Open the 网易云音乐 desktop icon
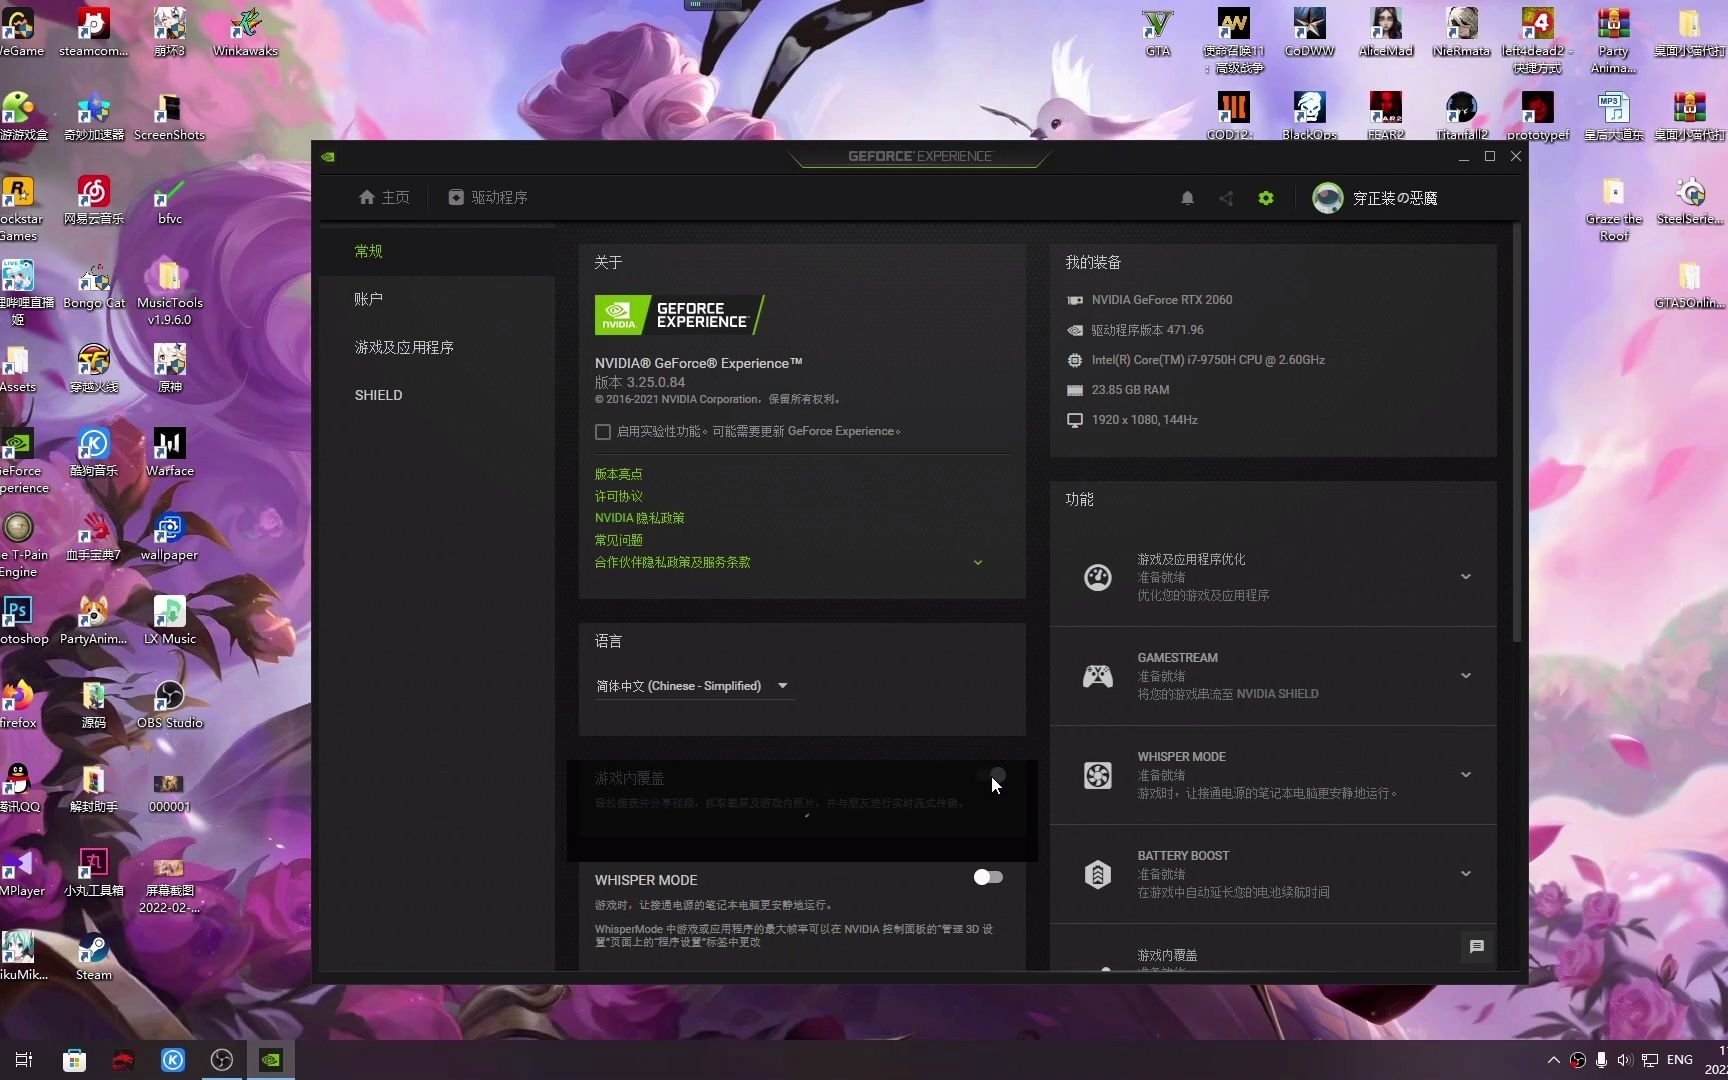The height and width of the screenshot is (1080, 1728). click(94, 200)
